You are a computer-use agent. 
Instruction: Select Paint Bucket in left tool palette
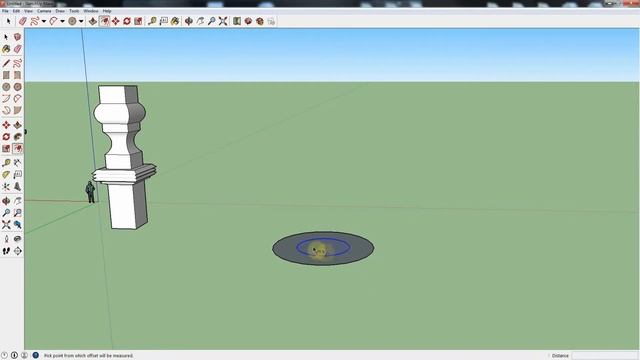coord(6,49)
